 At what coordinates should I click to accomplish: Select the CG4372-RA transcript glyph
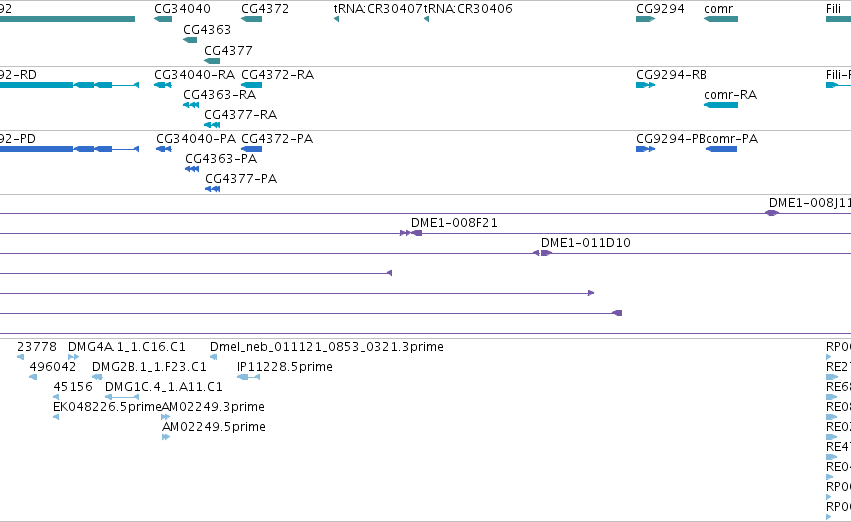[x=251, y=85]
